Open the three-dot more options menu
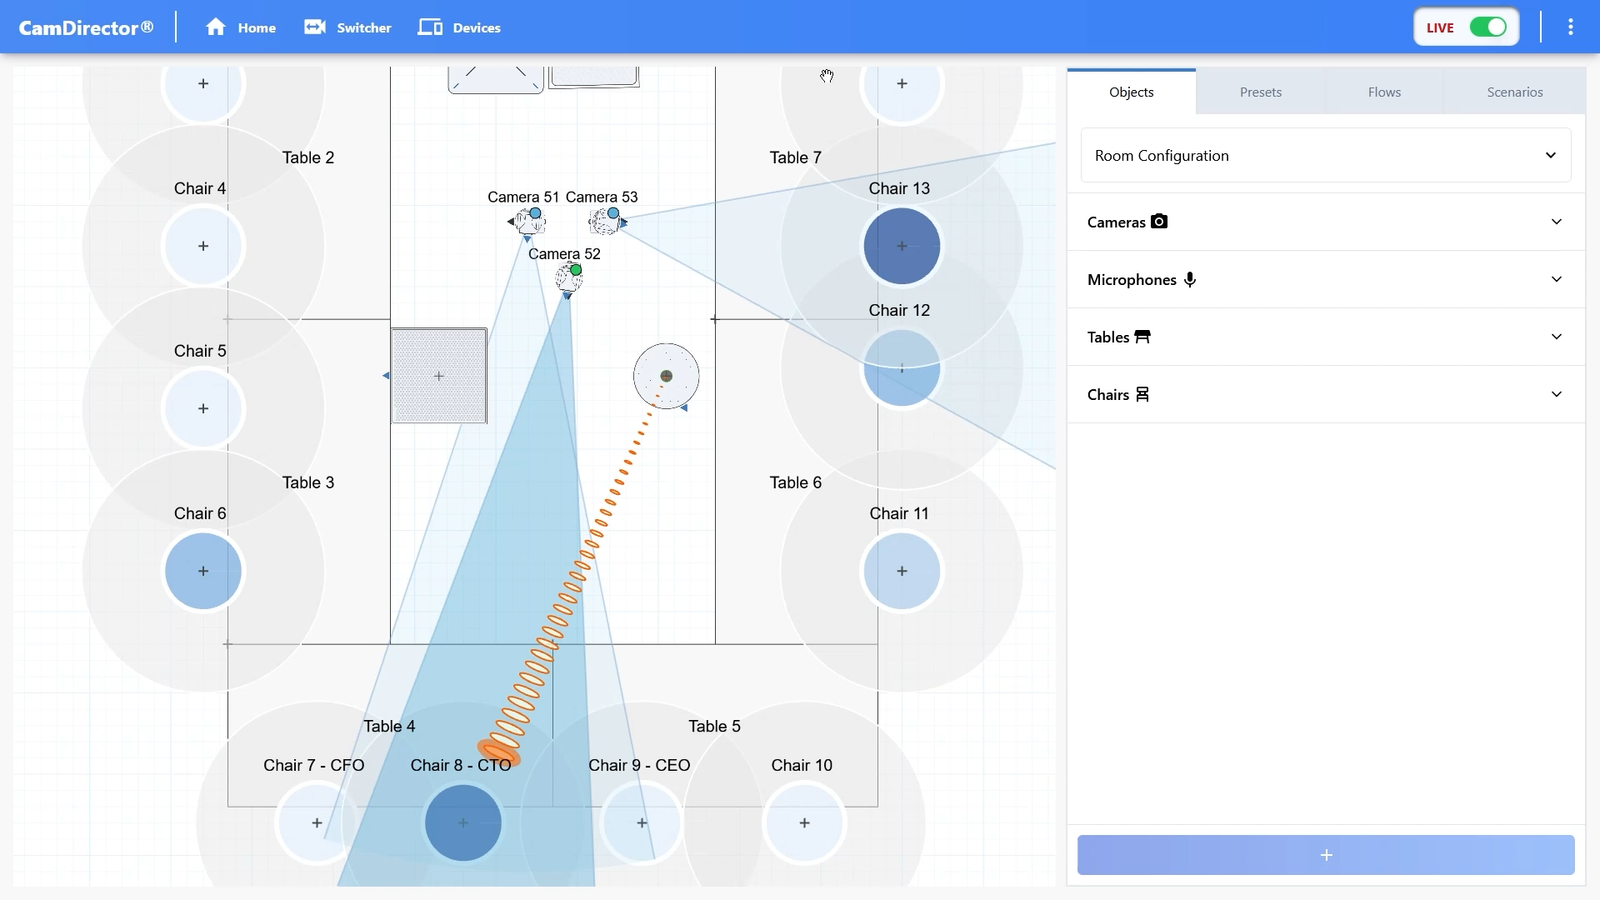Screen dimensions: 1600x900 coord(1570,27)
